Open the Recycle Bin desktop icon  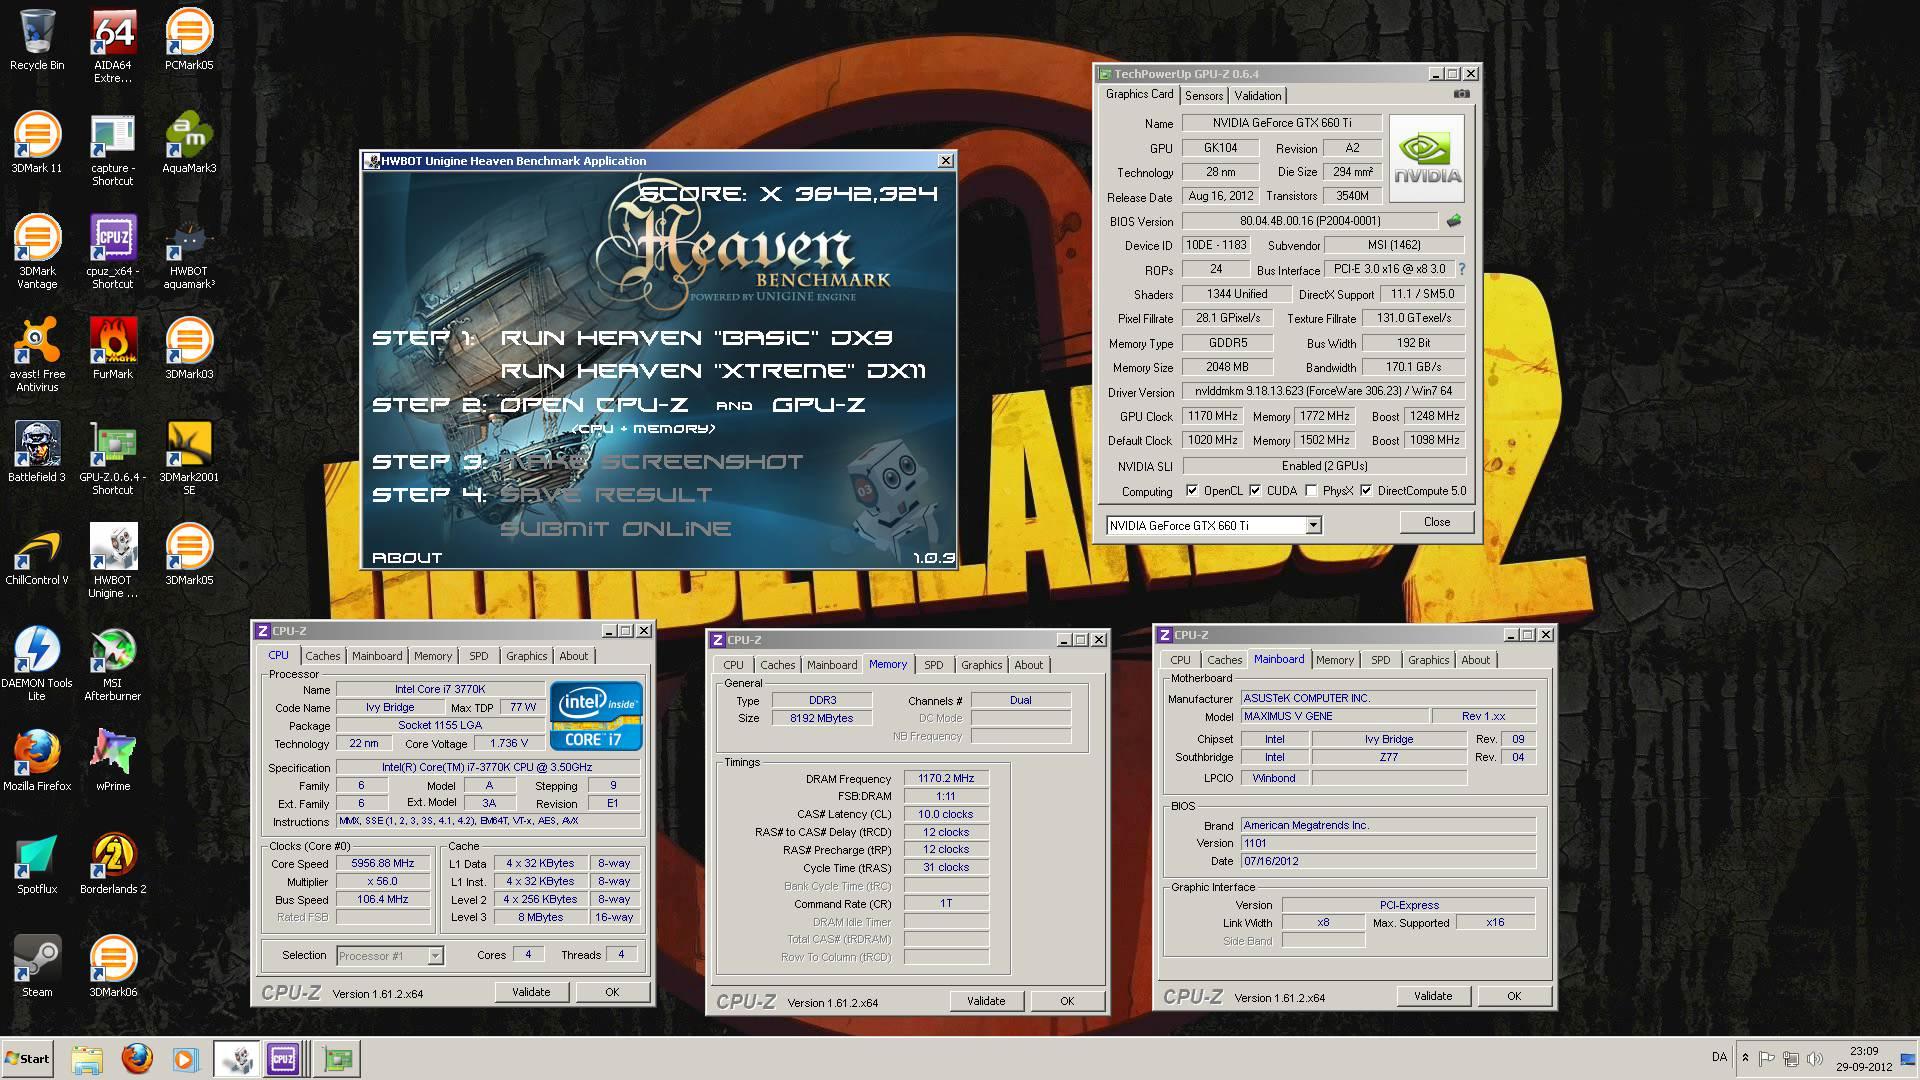37,40
